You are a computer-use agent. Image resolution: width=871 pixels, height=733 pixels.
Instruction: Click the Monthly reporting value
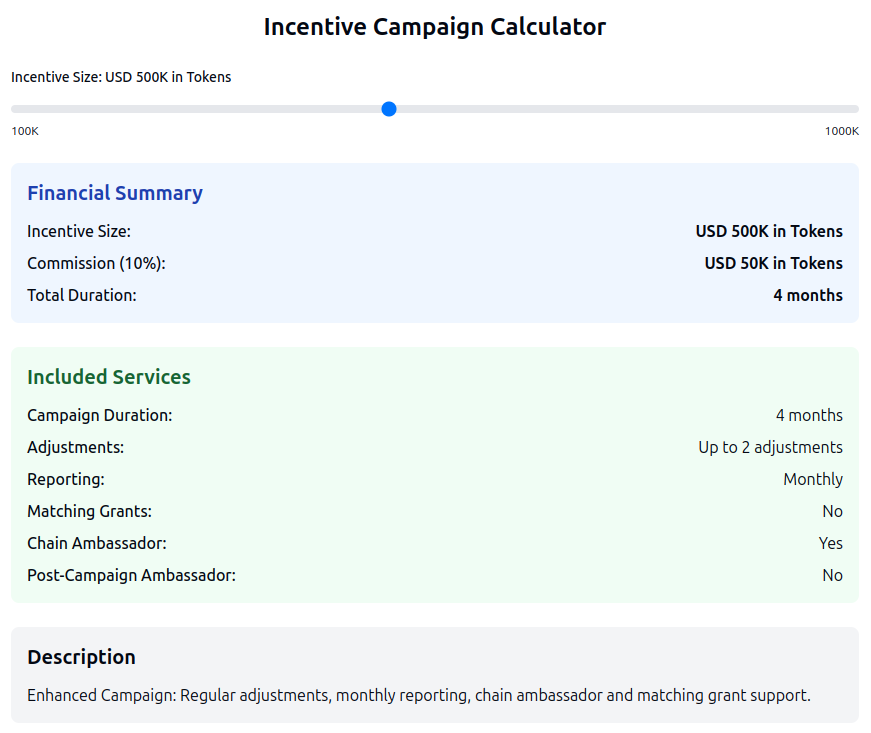point(813,479)
